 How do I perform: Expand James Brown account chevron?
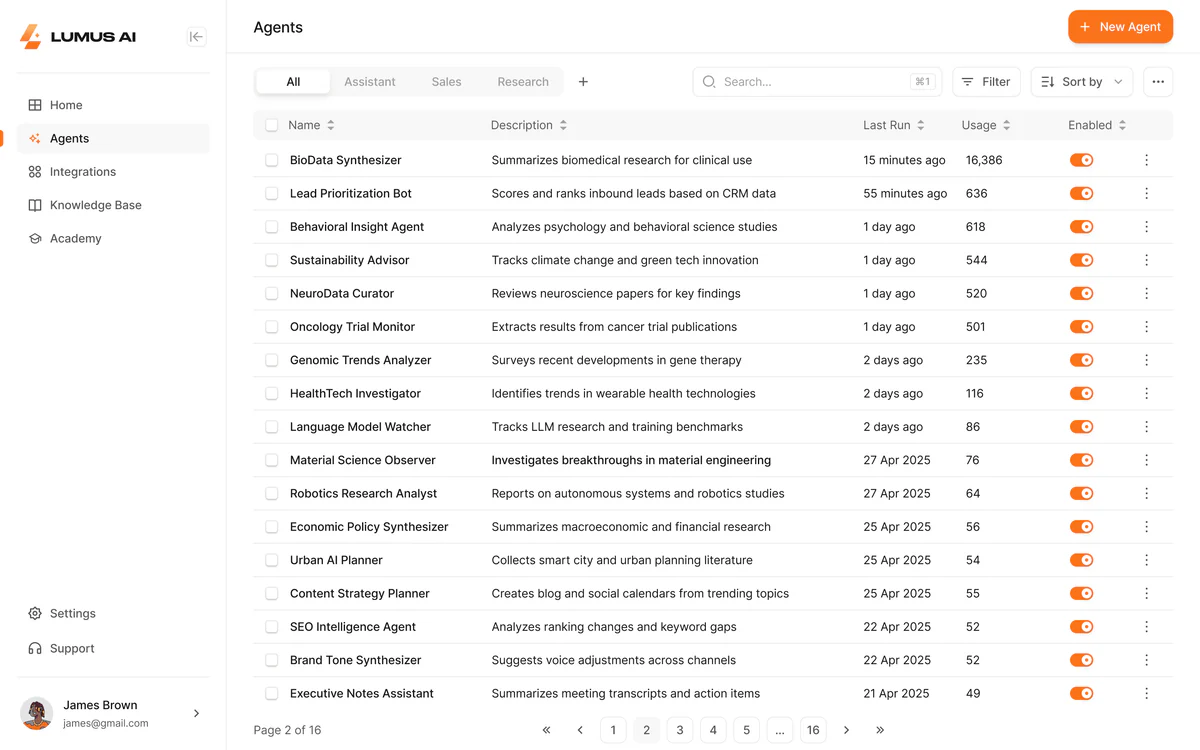(x=196, y=713)
